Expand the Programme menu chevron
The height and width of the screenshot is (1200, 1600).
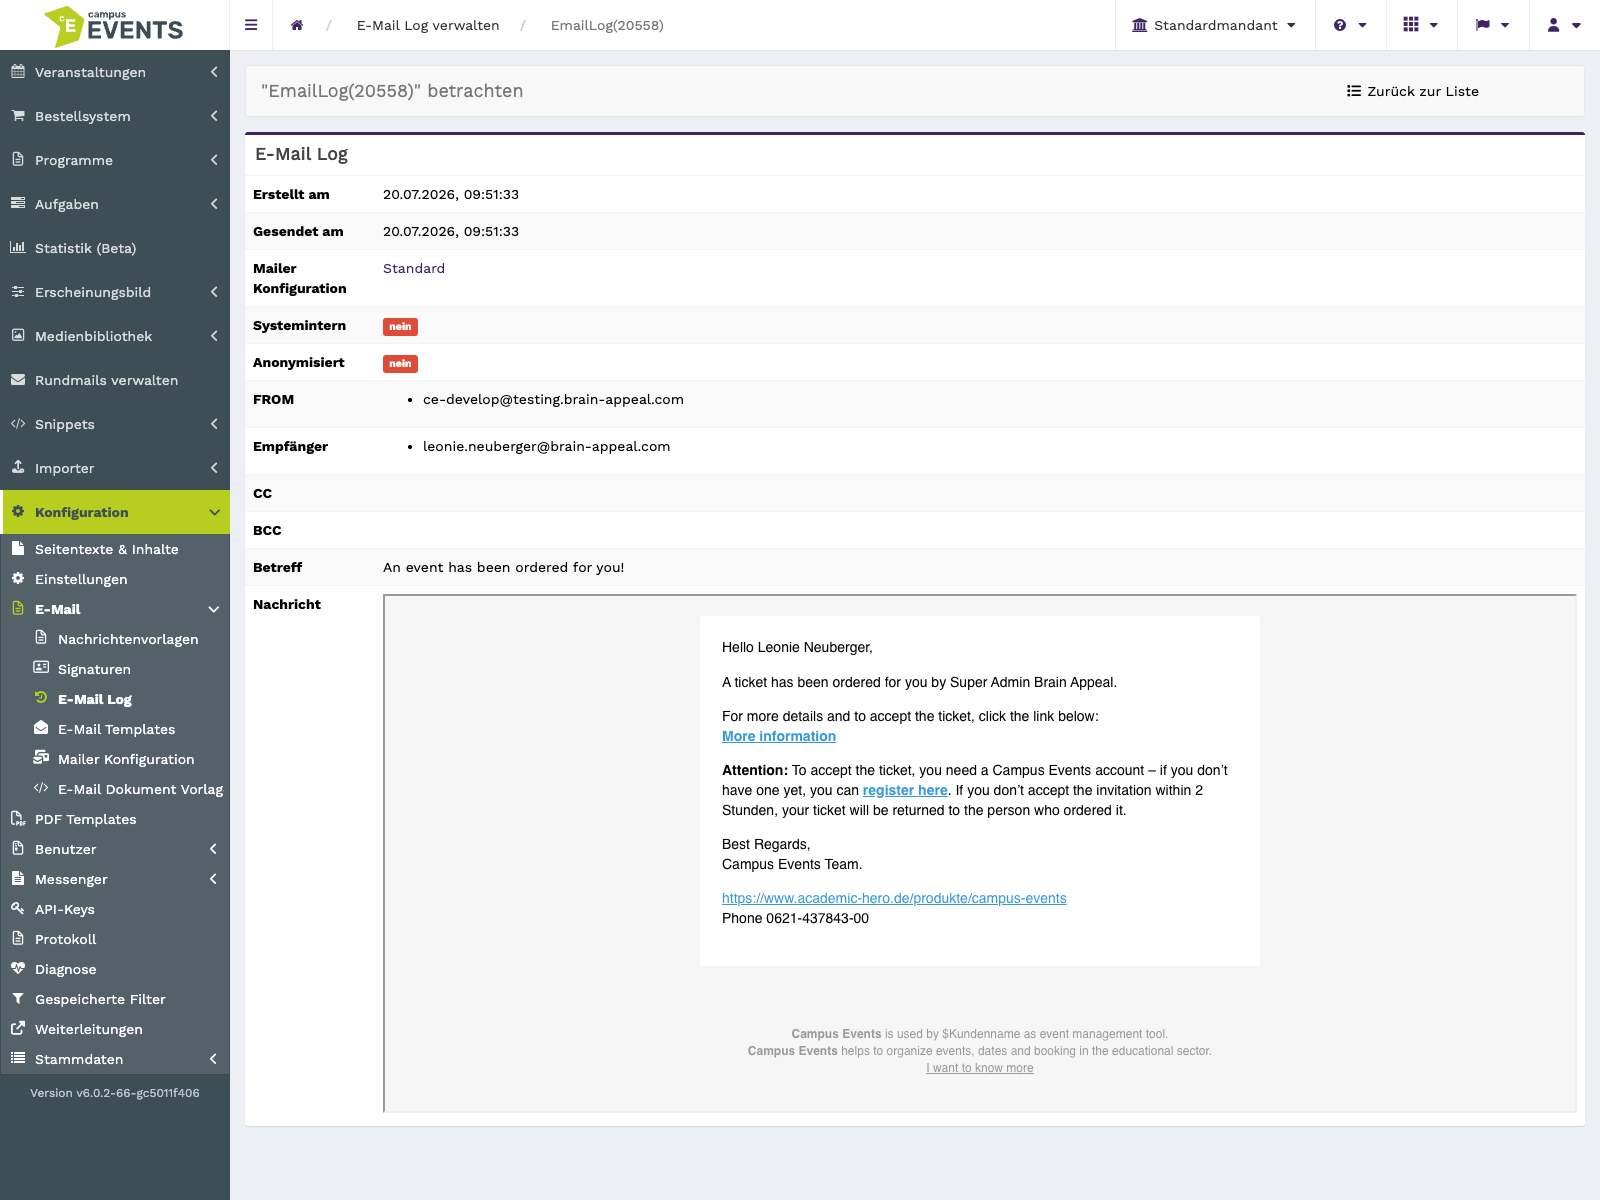214,160
